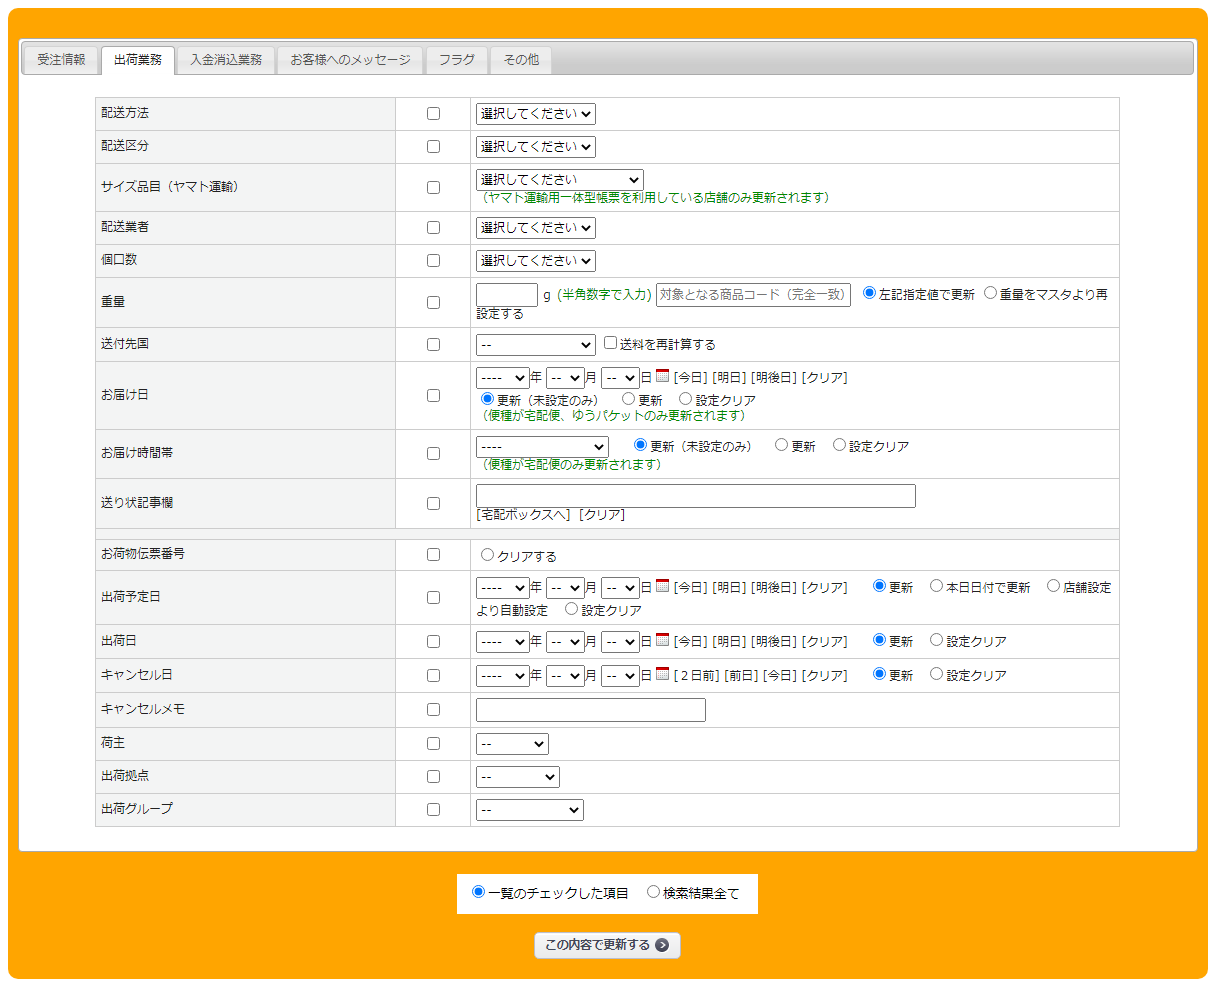The image size is (1216, 990).
Task: Check the お荷物伝票番号 row checkbox
Action: [x=433, y=554]
